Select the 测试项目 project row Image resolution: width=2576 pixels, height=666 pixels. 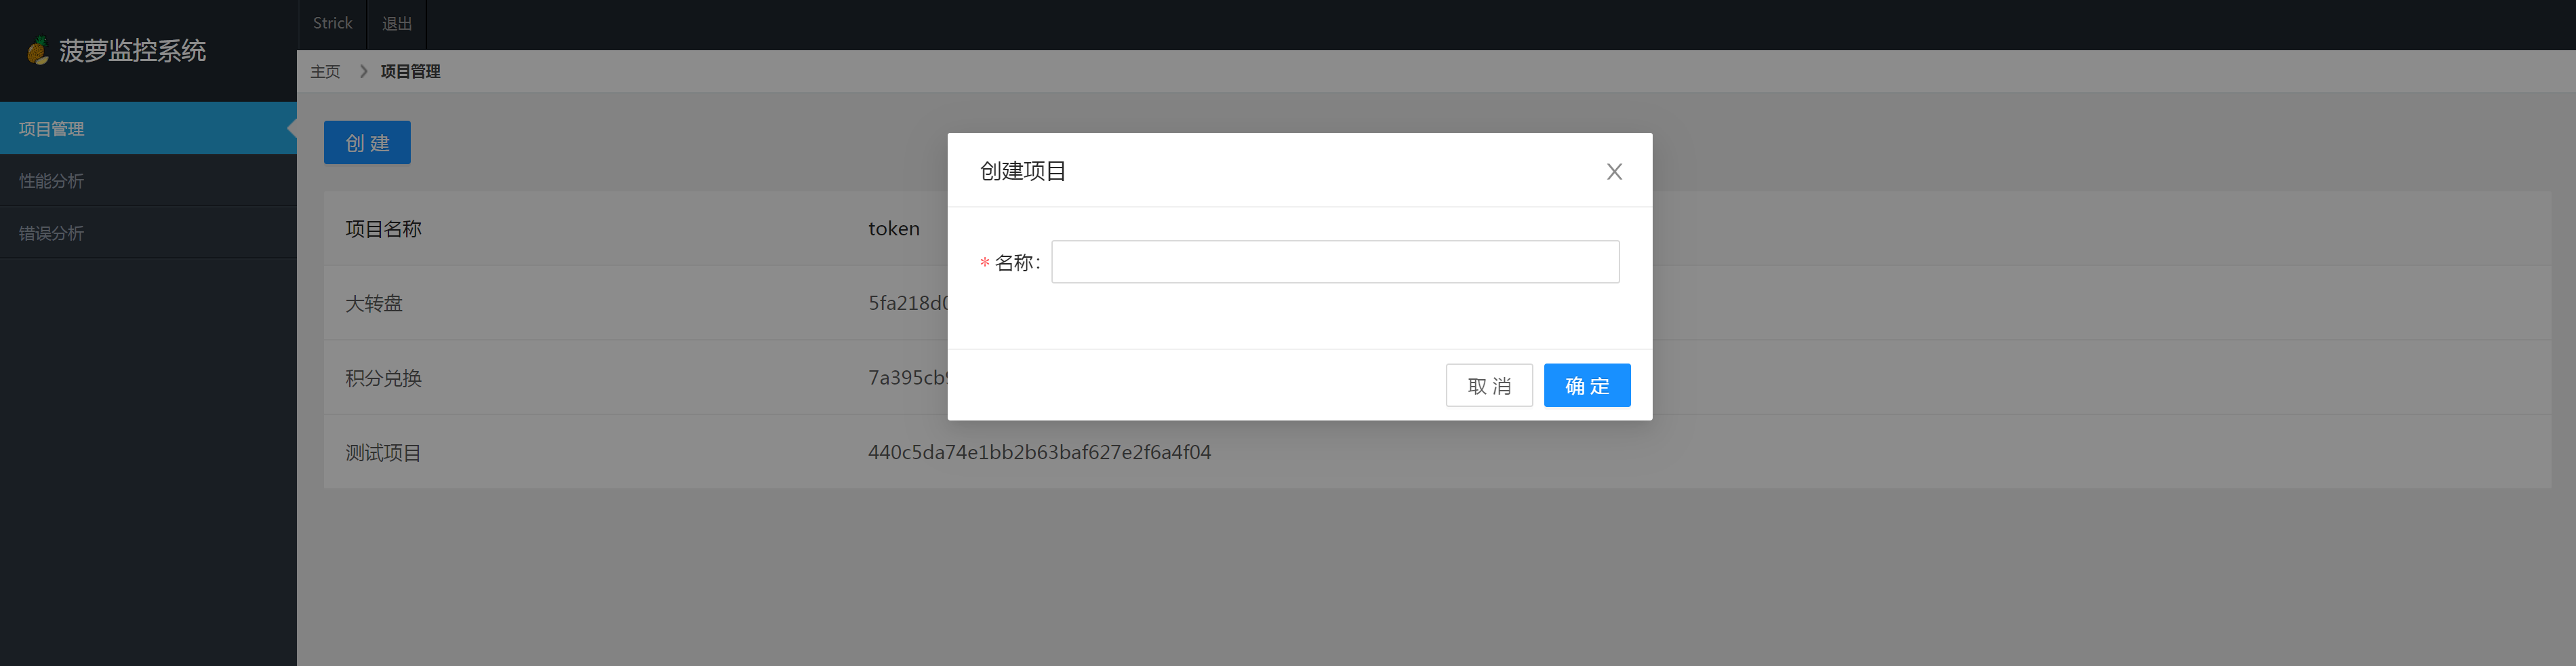point(1437,452)
